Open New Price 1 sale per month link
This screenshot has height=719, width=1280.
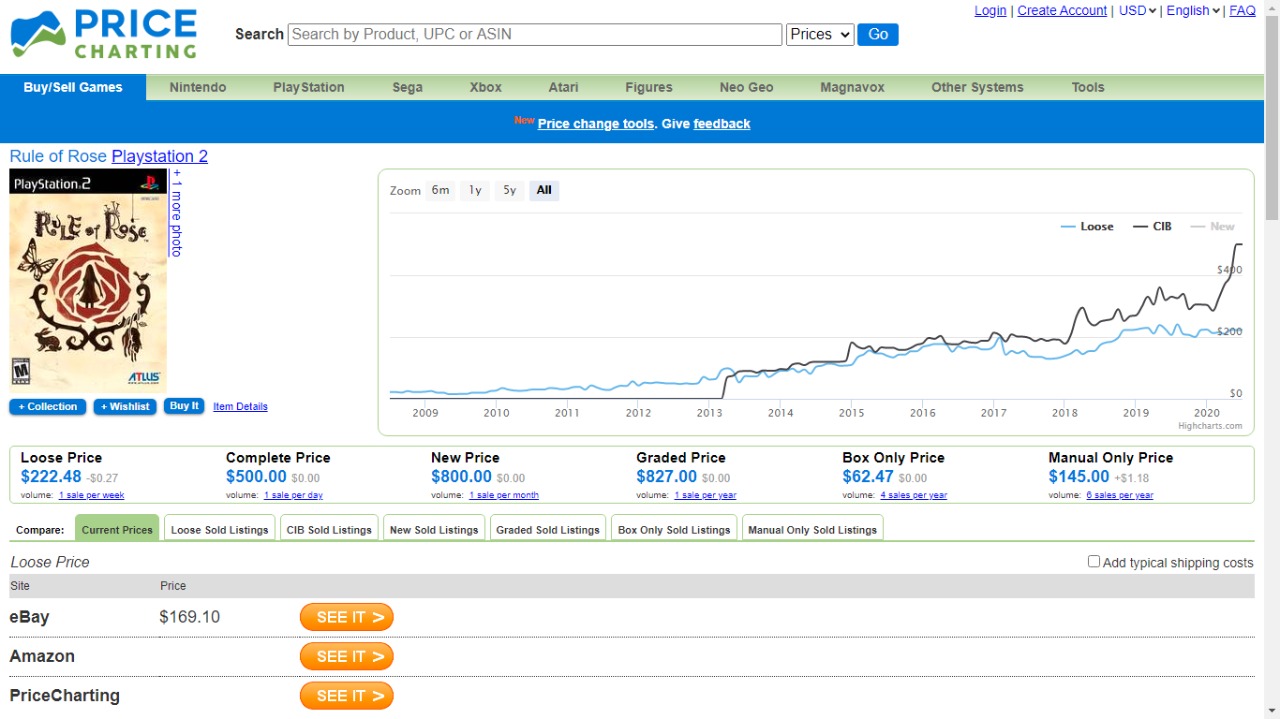(504, 495)
